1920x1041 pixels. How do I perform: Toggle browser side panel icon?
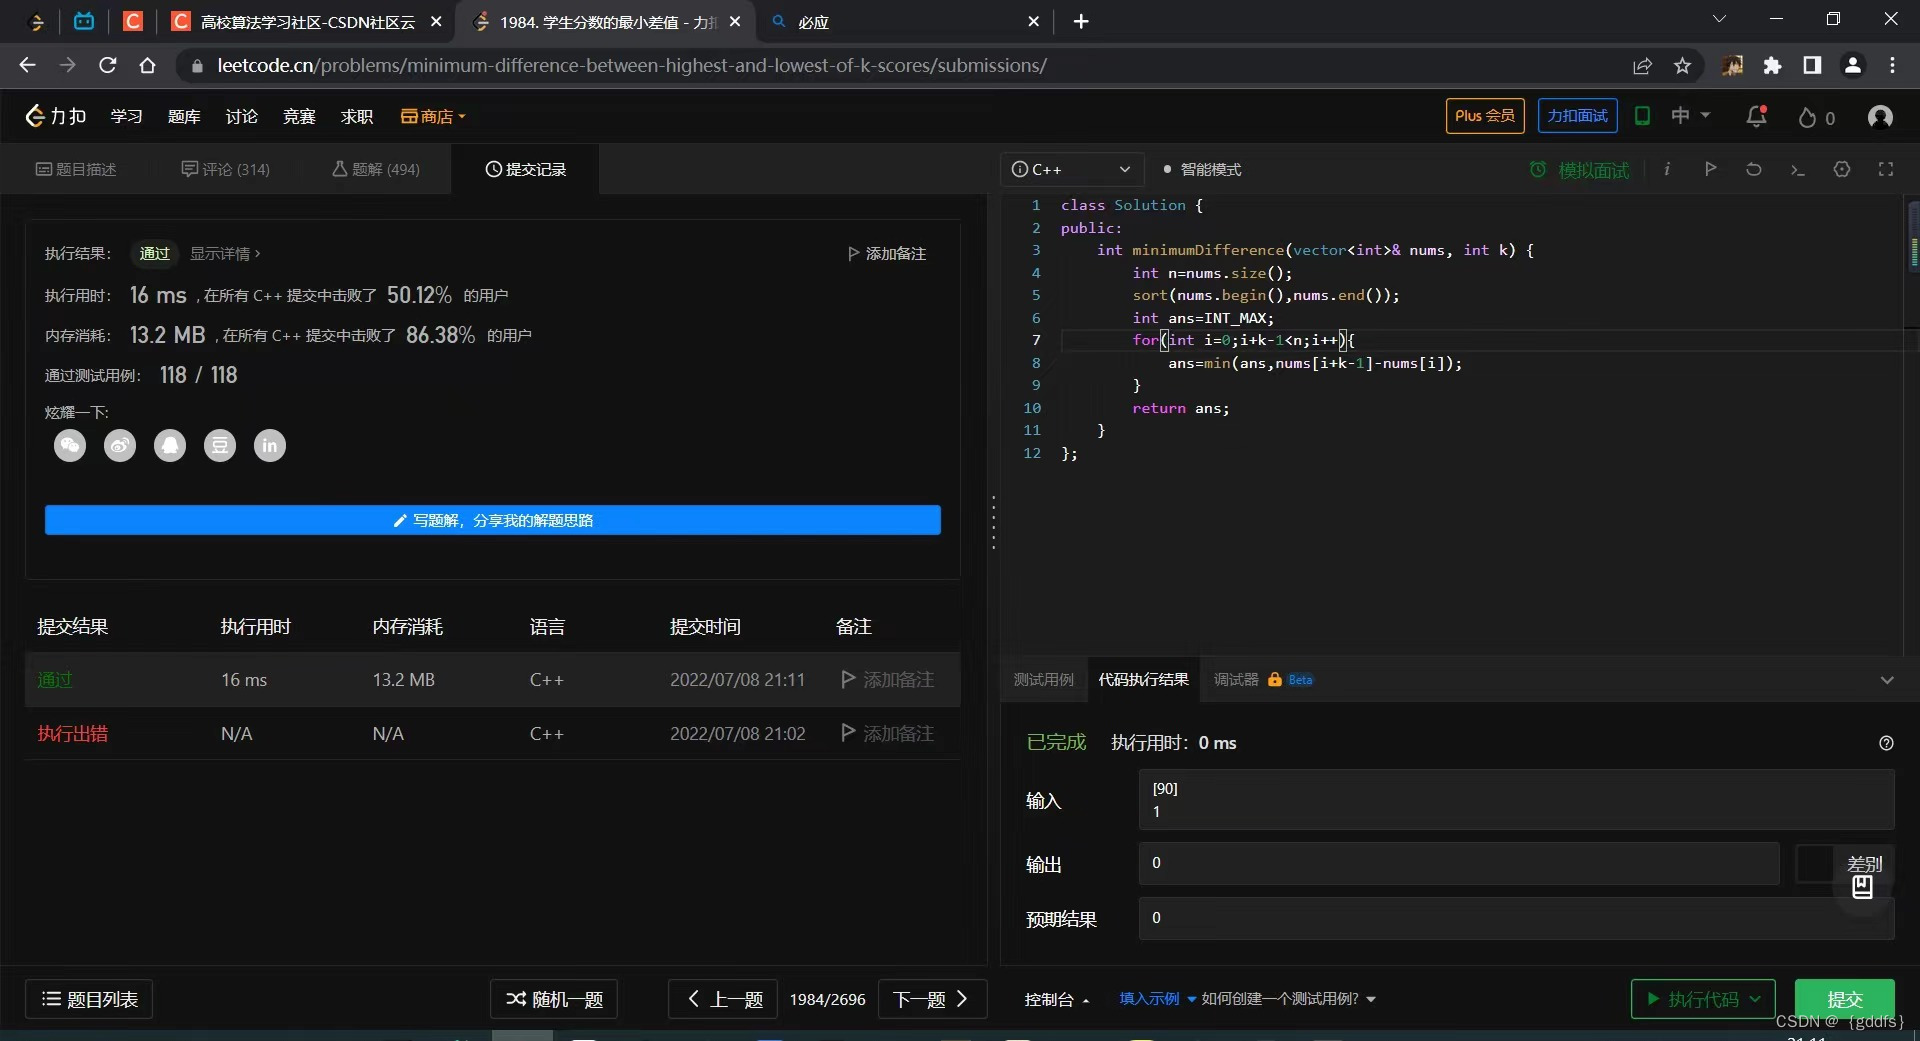(x=1812, y=65)
